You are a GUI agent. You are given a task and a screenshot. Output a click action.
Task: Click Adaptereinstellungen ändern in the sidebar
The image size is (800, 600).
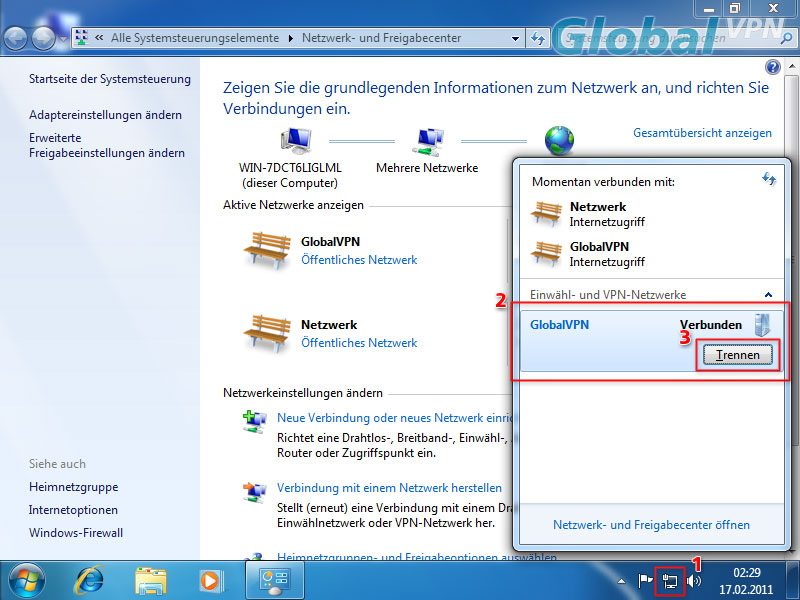[x=105, y=115]
